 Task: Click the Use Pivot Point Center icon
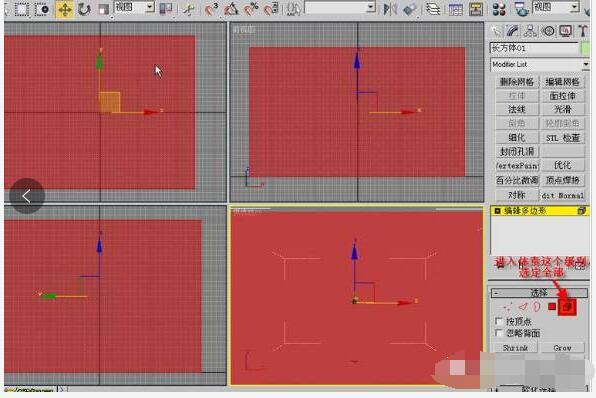click(166, 9)
